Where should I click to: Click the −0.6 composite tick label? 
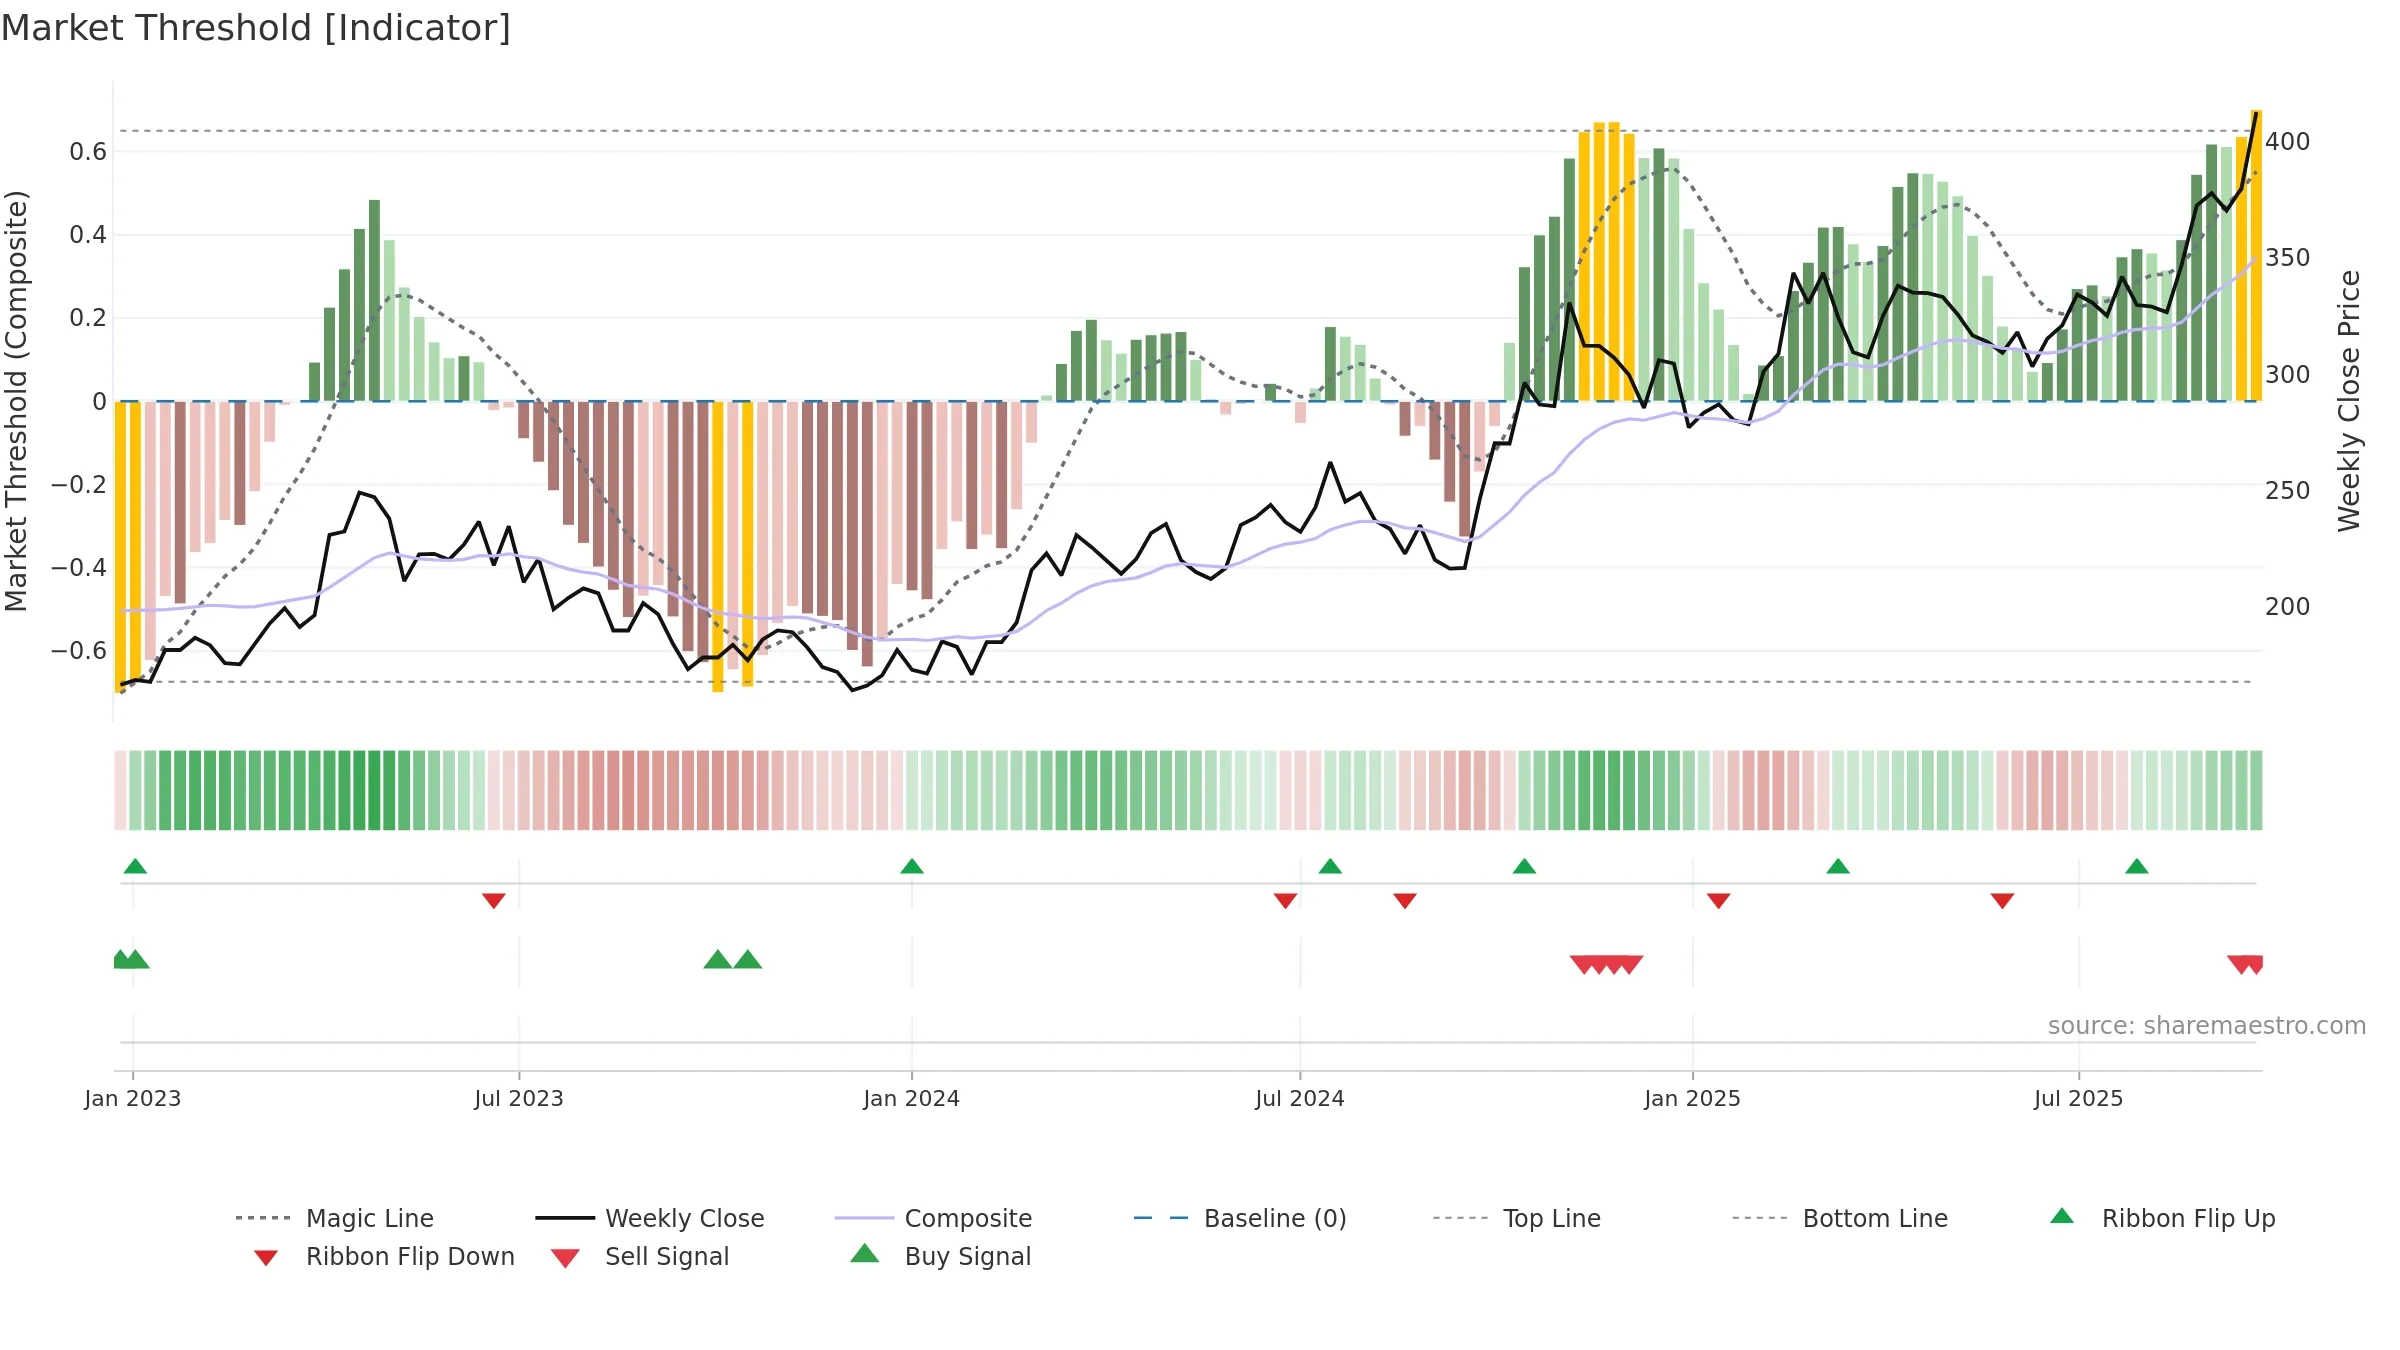pos(78,650)
